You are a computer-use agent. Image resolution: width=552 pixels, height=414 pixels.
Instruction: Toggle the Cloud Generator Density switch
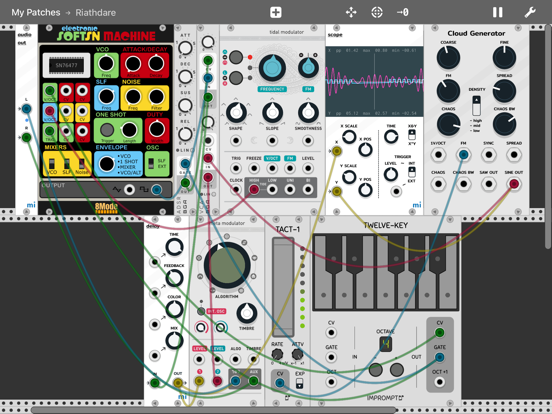(476, 105)
